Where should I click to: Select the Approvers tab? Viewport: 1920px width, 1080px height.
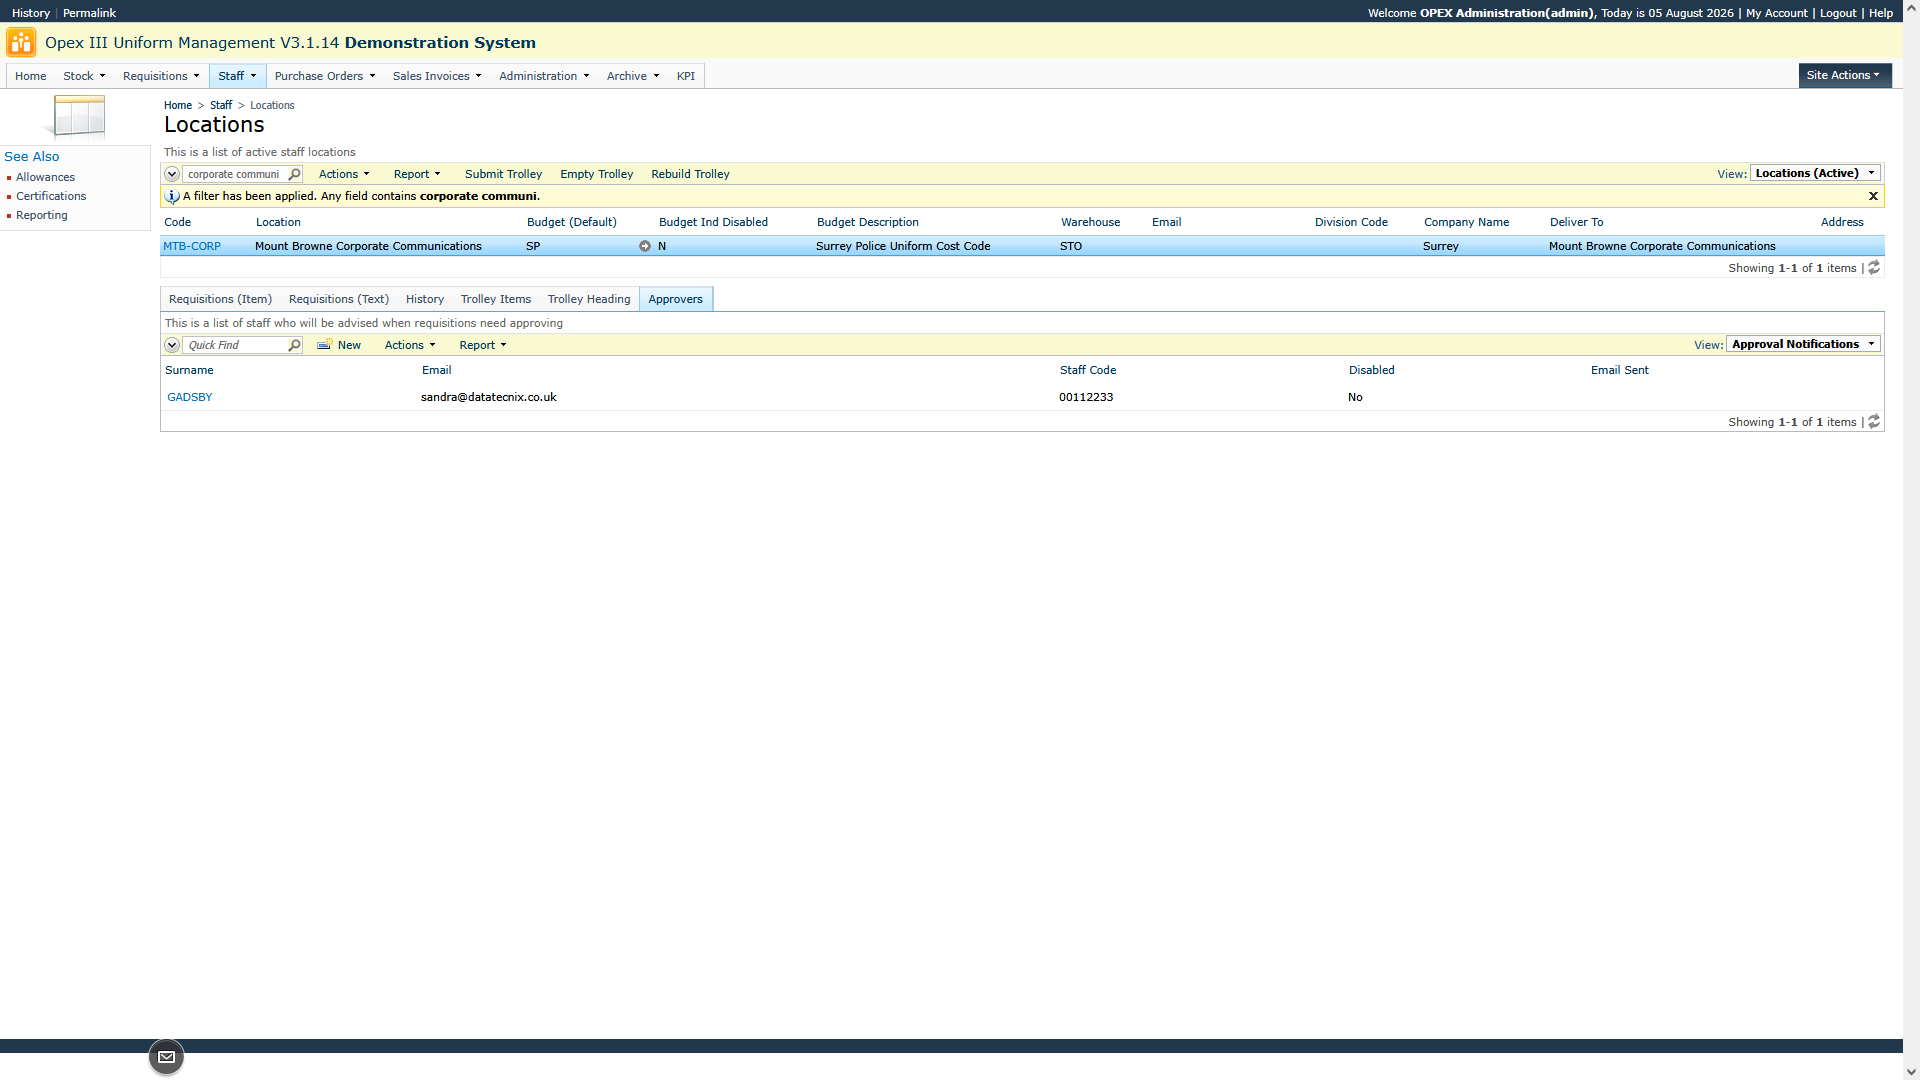[676, 299]
